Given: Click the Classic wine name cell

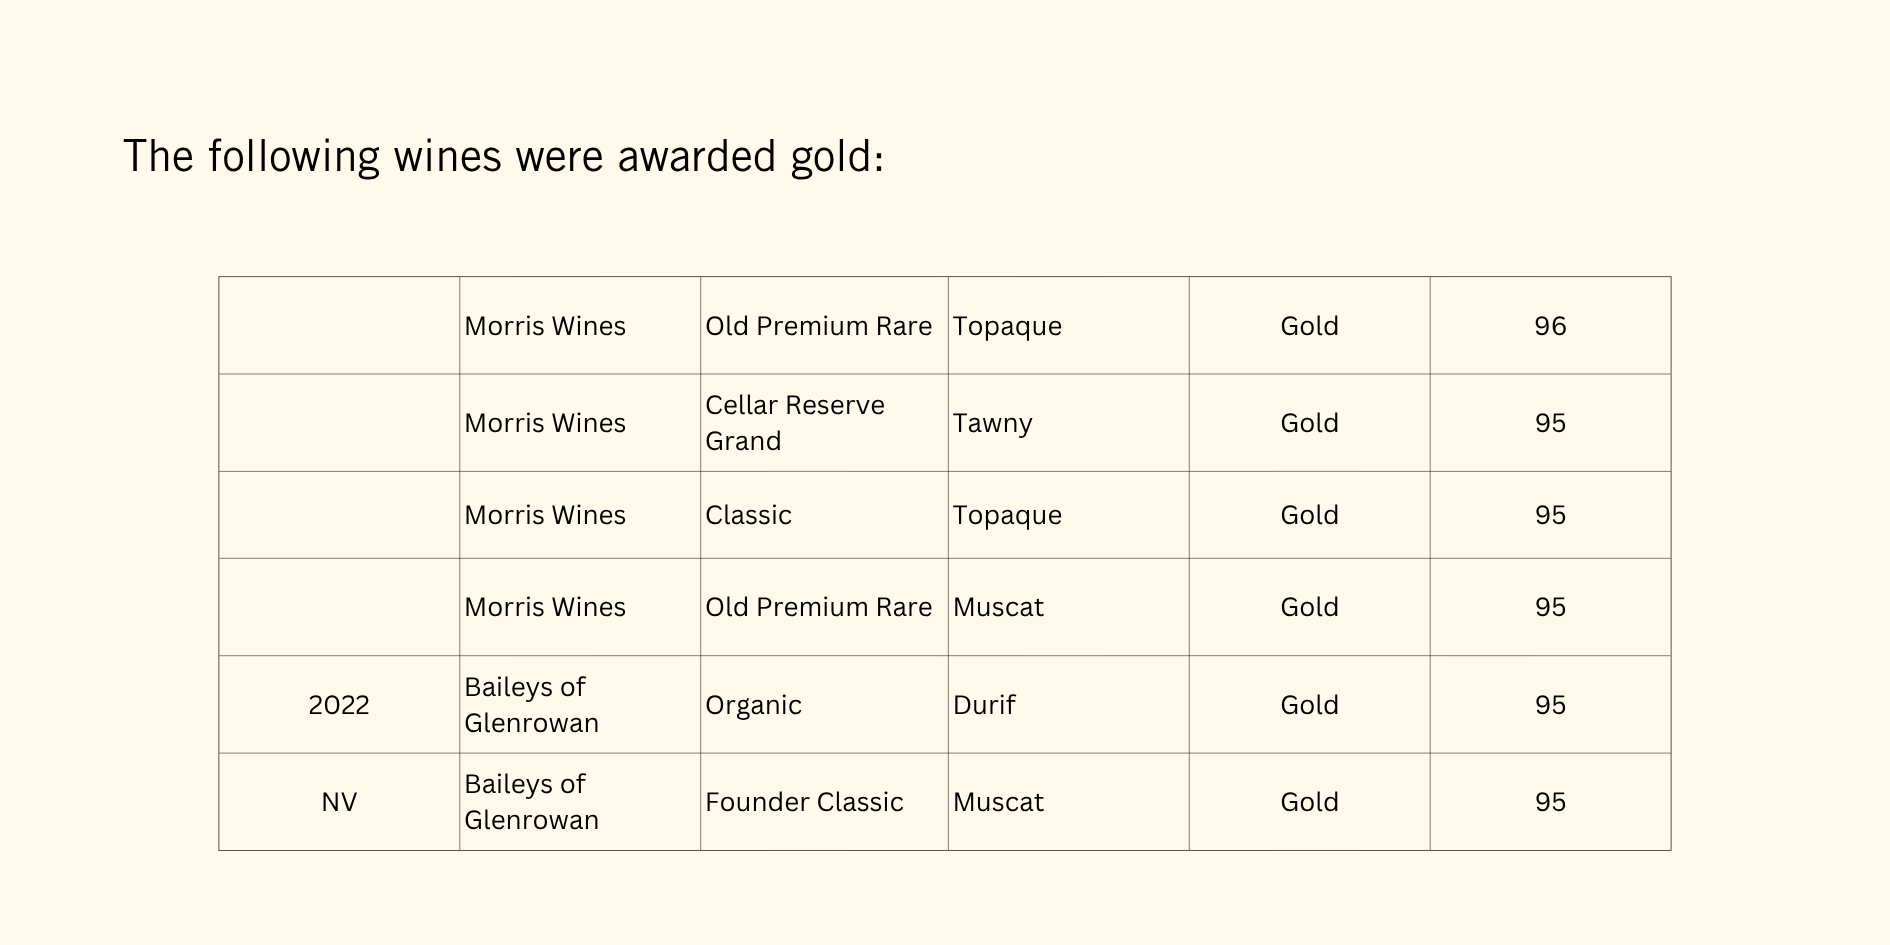Looking at the screenshot, I should 824,515.
